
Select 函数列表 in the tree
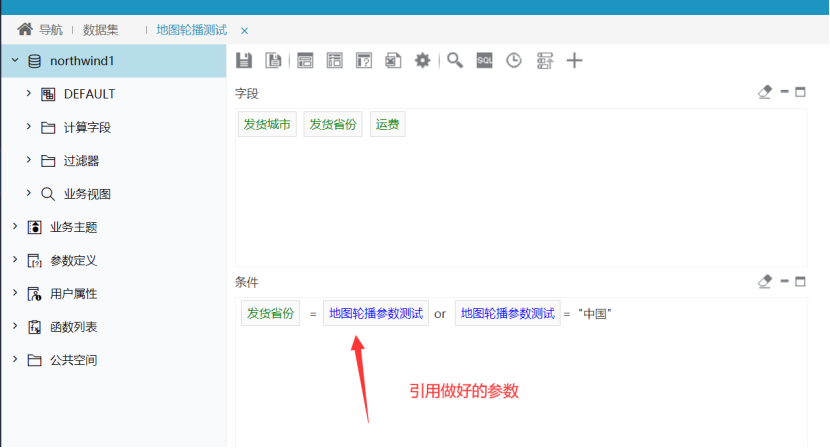(x=74, y=327)
